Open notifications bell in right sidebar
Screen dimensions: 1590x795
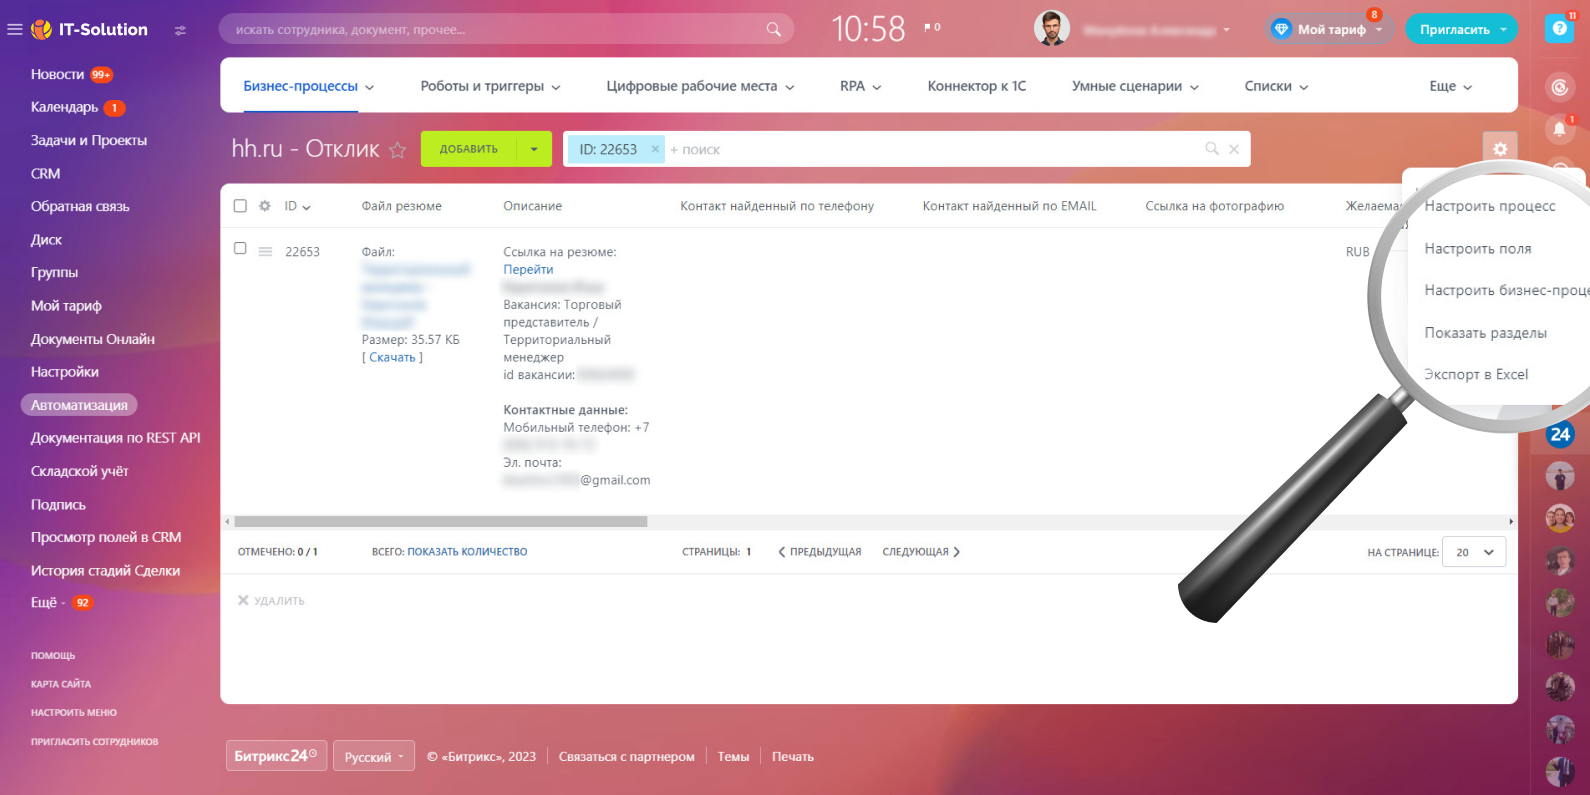[1559, 128]
